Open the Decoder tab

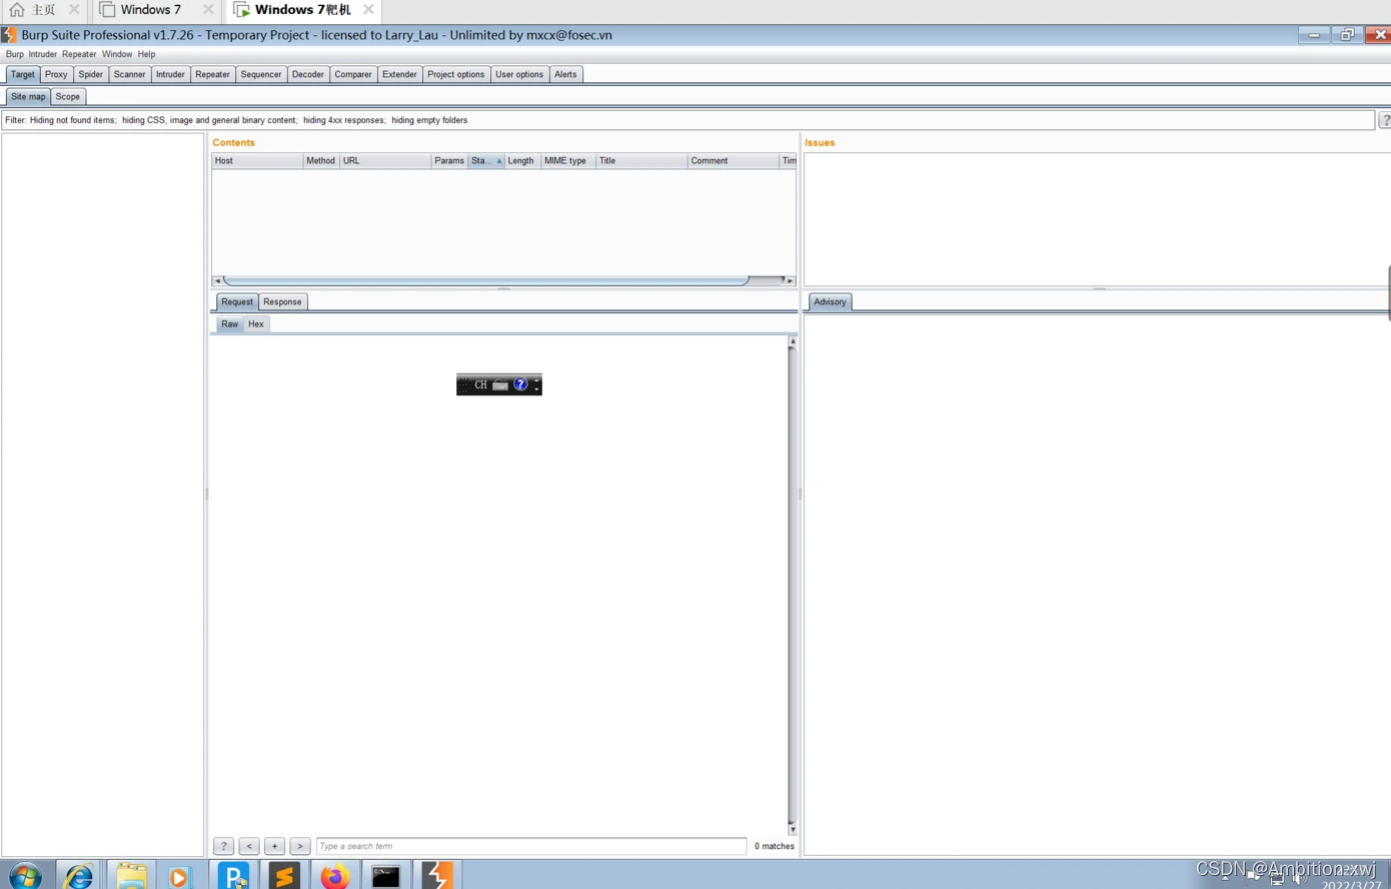point(308,75)
